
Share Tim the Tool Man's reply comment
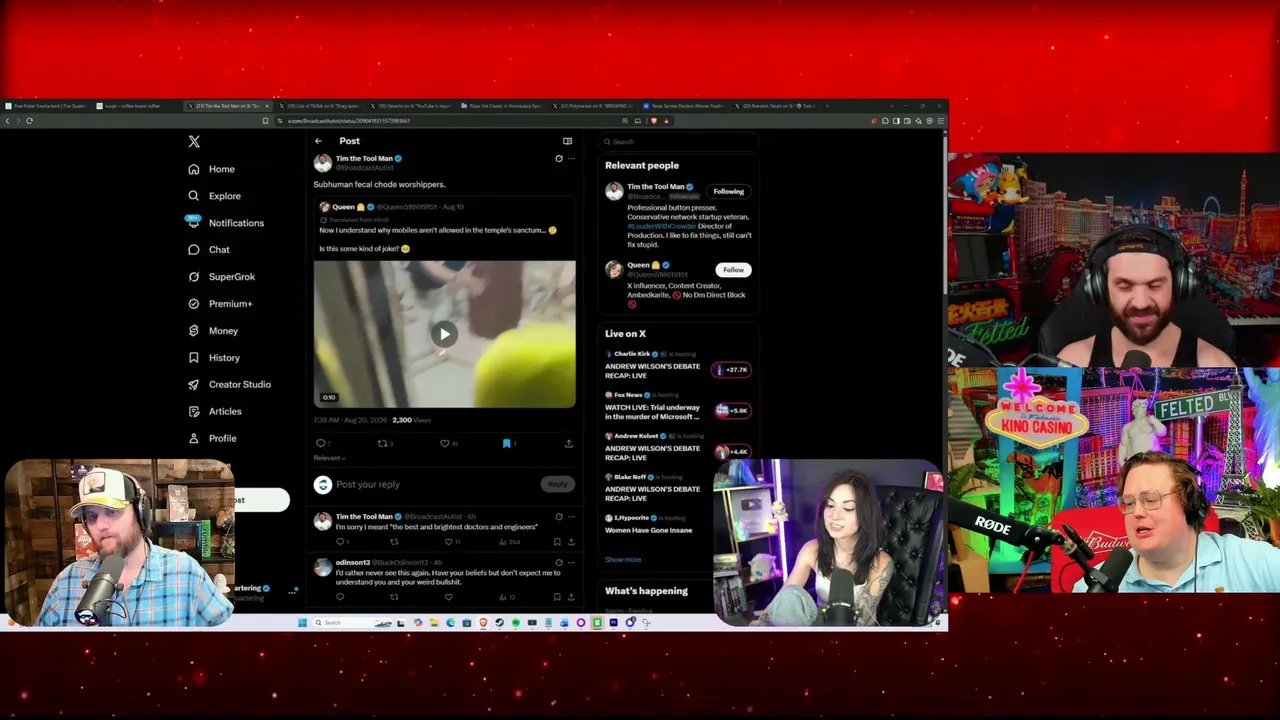[571, 542]
